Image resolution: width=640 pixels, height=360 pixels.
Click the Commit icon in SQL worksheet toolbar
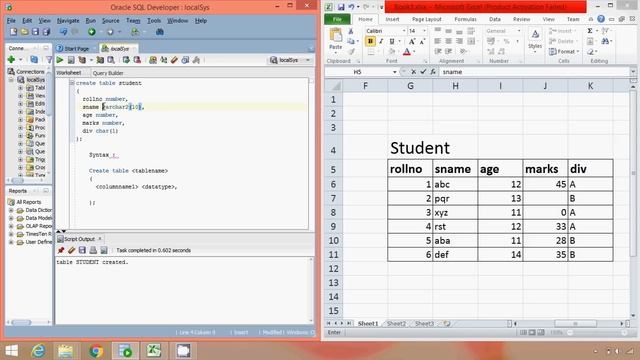[126, 60]
